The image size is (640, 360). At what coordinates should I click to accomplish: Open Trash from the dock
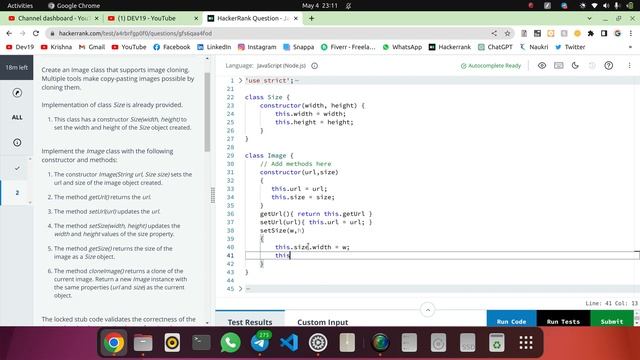tap(497, 342)
